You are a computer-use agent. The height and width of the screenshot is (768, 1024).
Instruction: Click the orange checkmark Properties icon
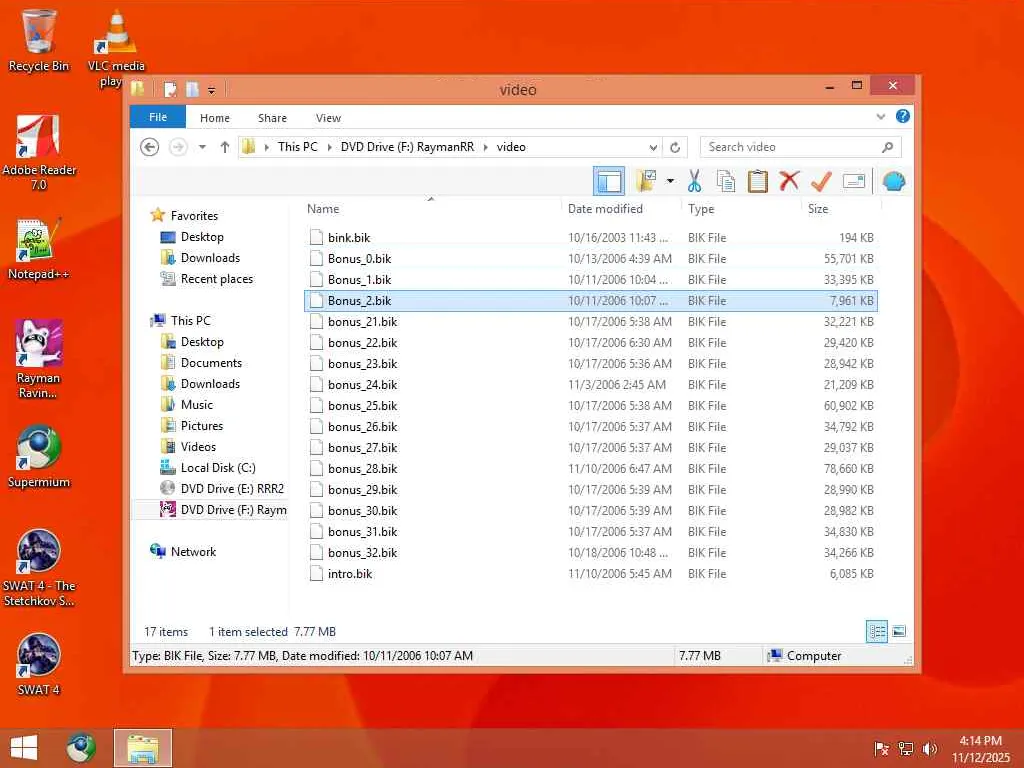[x=821, y=181]
